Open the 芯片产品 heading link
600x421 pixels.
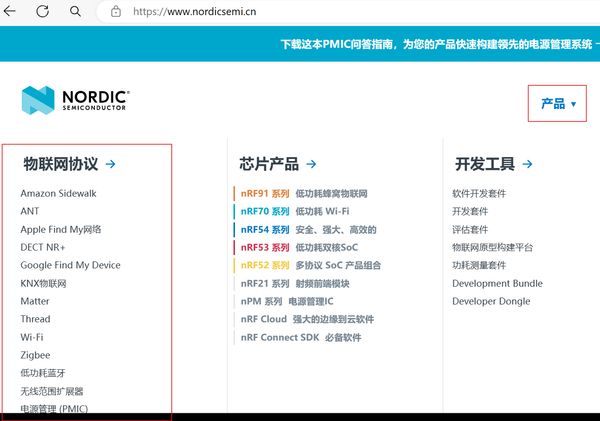click(x=269, y=164)
